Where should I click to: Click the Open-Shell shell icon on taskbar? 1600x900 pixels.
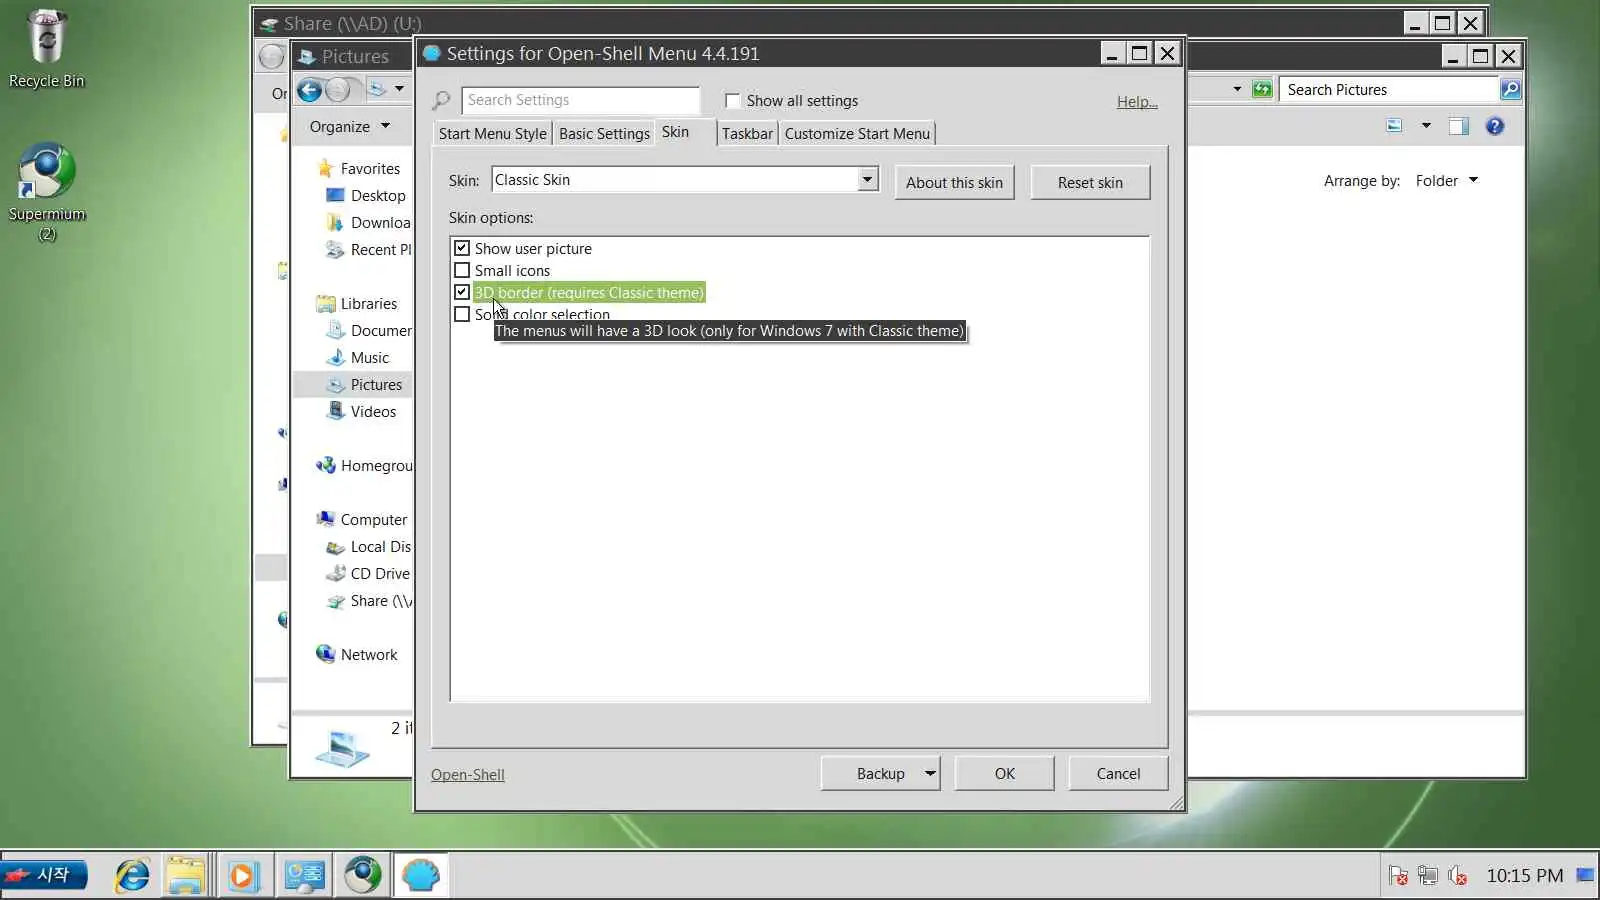click(x=421, y=876)
